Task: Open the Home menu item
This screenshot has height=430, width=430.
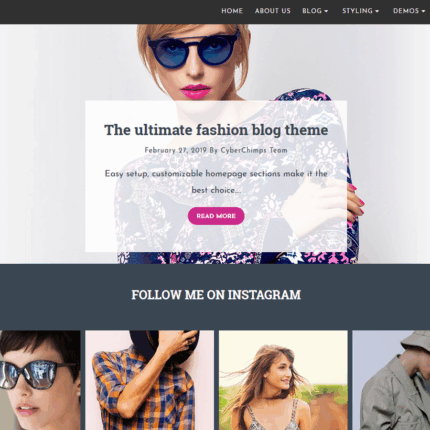Action: 232,11
